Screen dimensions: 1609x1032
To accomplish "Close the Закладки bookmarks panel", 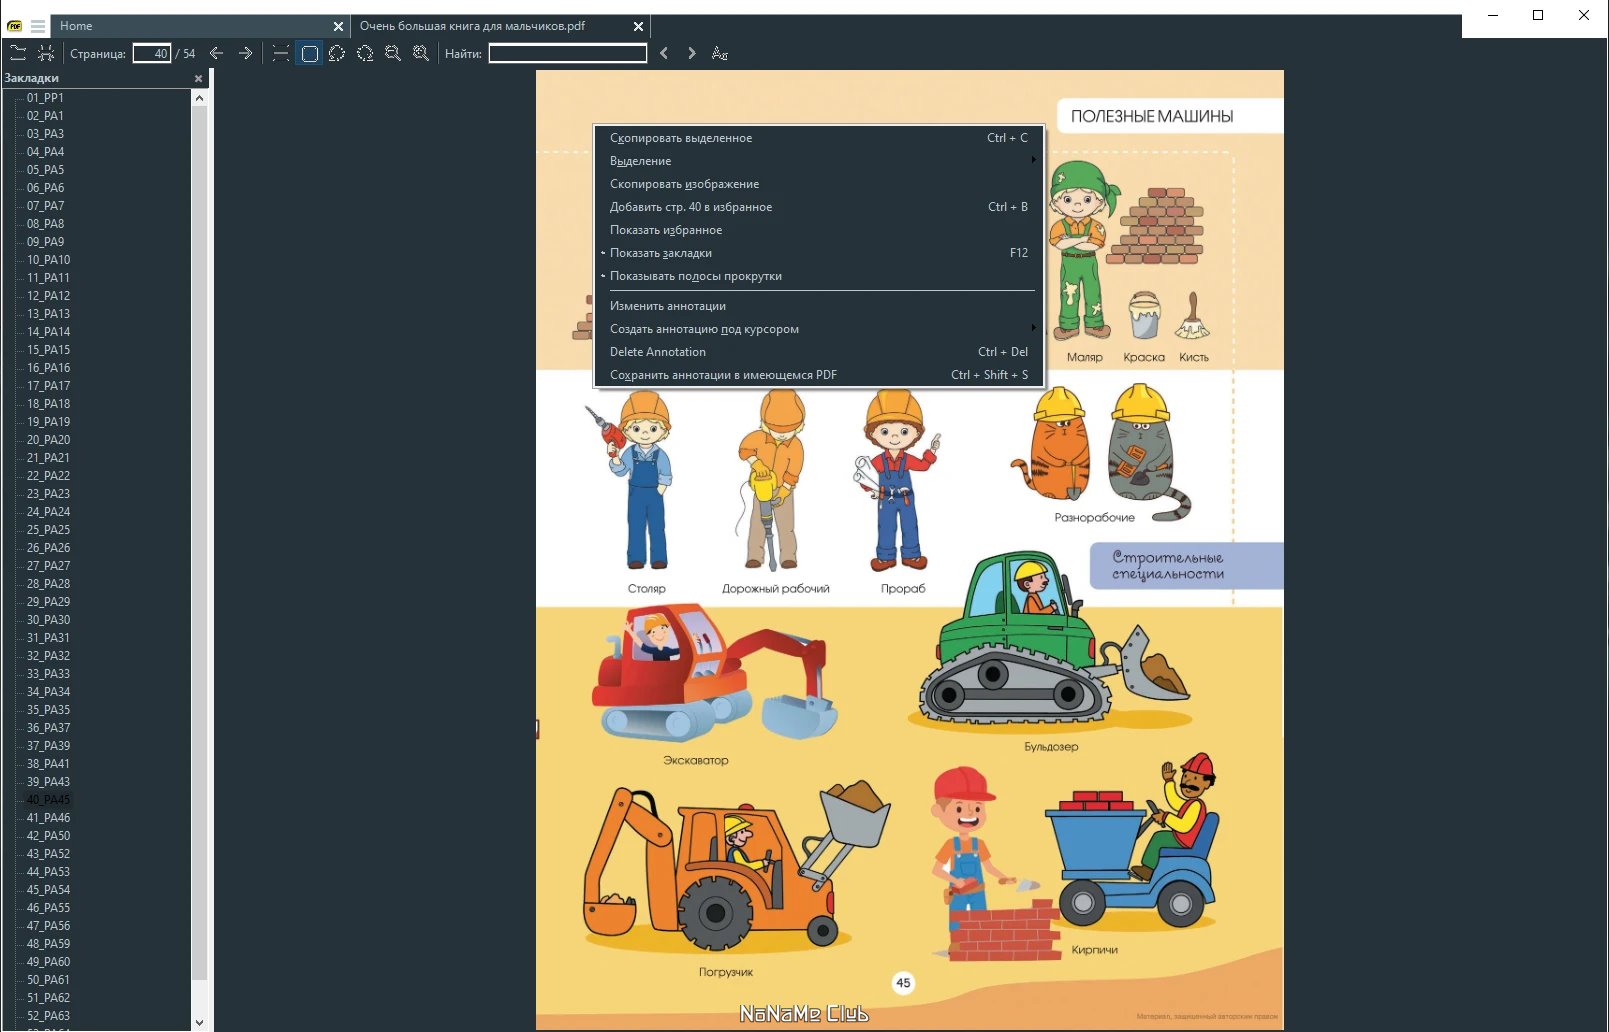I will (198, 78).
